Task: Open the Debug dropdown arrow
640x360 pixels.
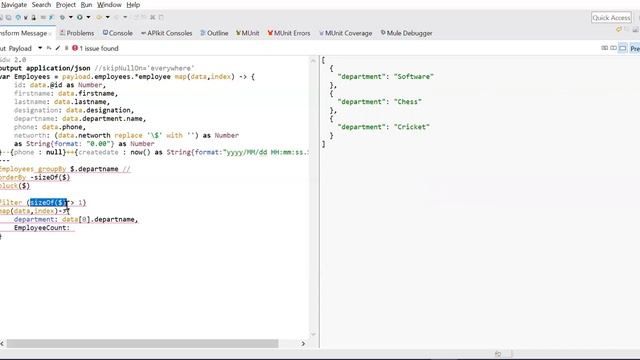Action: click(x=71, y=17)
